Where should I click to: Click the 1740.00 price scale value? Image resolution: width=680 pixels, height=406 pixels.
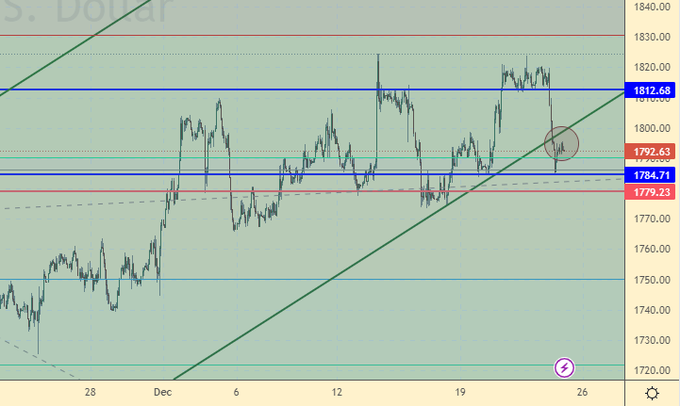651,310
